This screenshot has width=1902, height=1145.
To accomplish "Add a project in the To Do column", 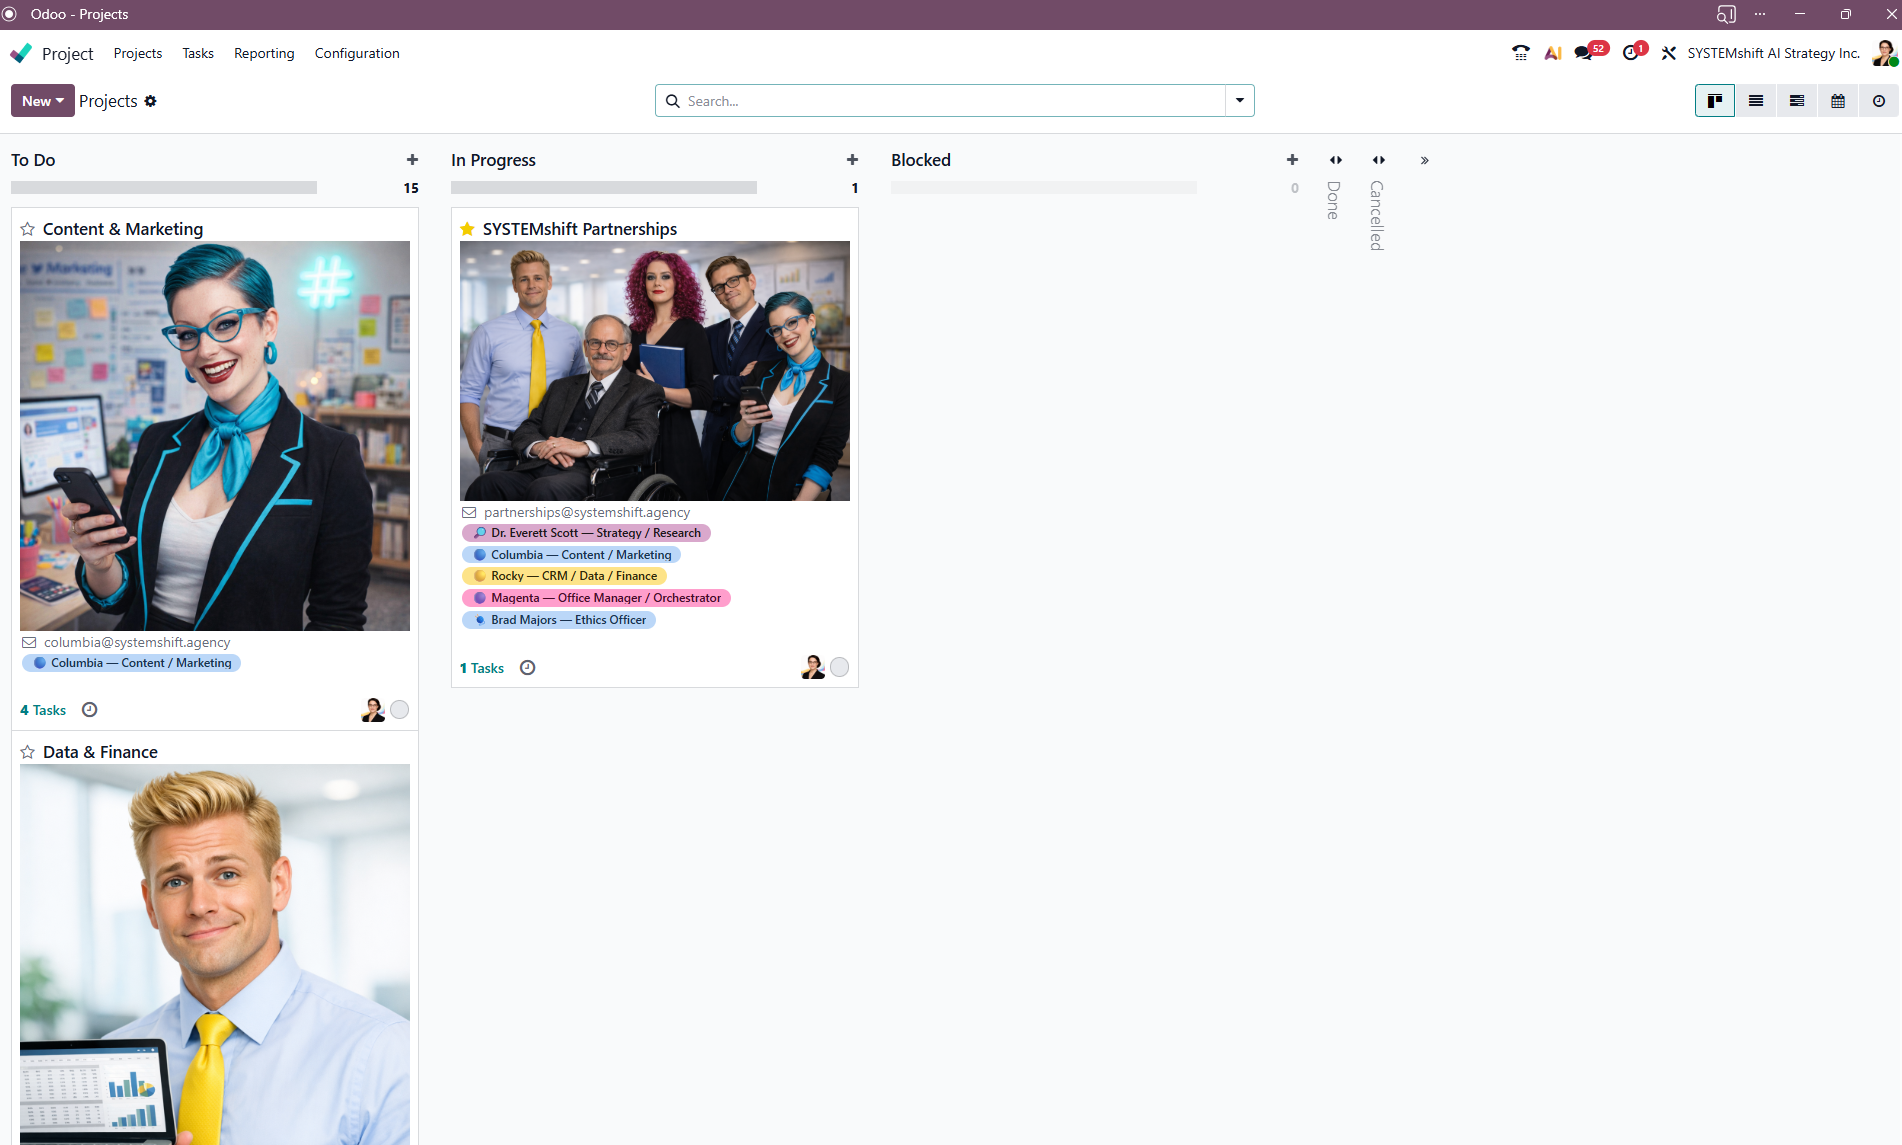I will [x=412, y=160].
